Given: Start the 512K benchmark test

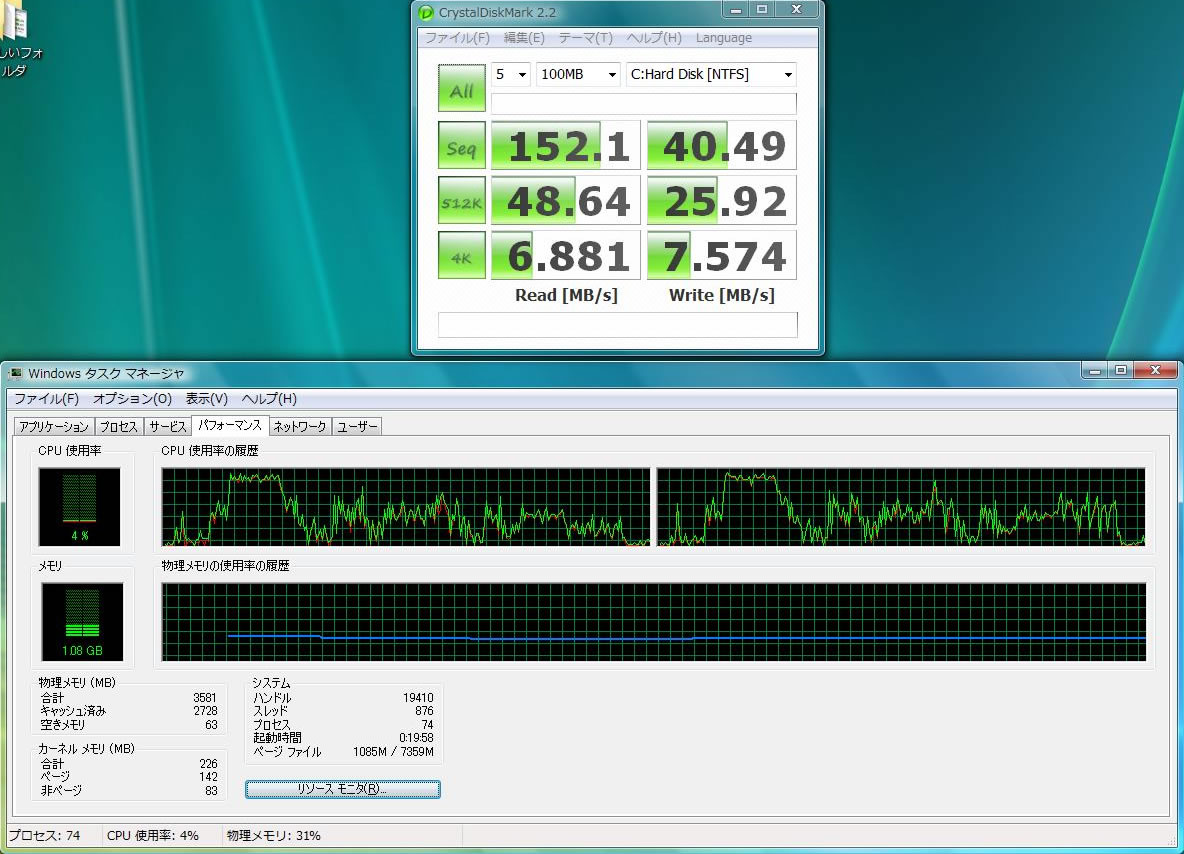Looking at the screenshot, I should point(461,201).
